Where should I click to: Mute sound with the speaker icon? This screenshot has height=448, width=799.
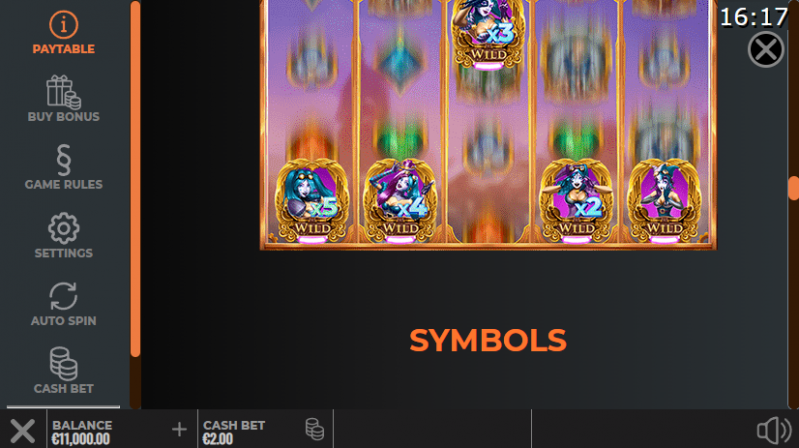[x=774, y=430]
